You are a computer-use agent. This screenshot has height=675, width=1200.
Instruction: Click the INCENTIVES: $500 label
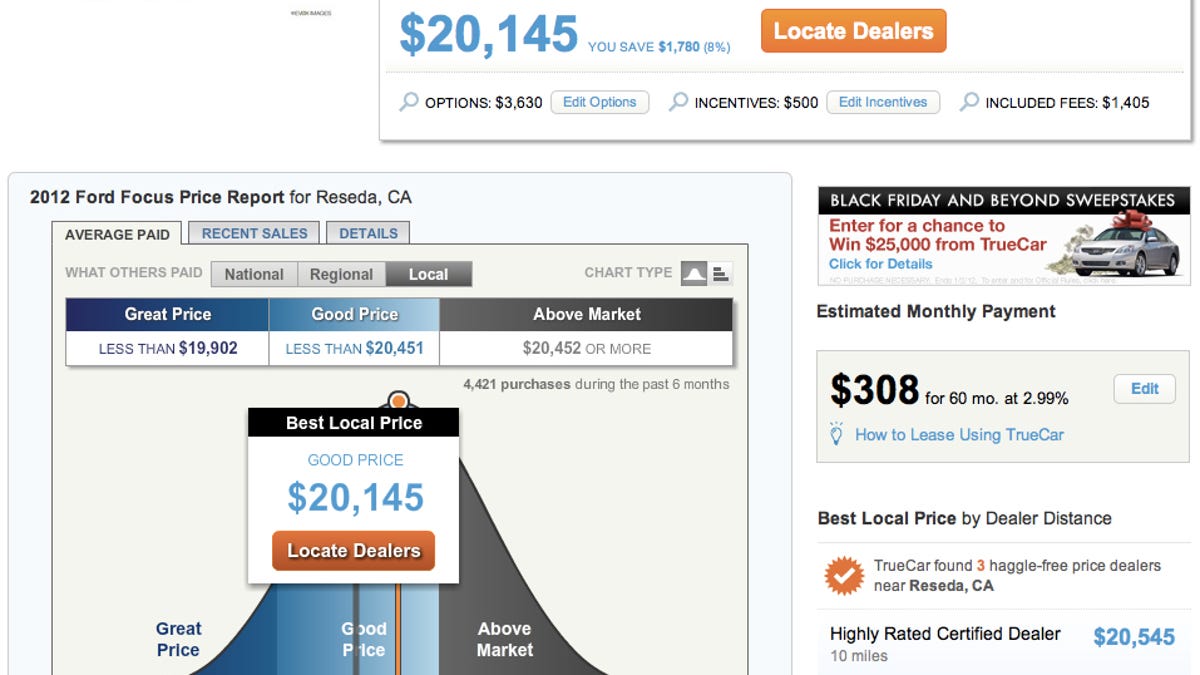click(x=756, y=102)
